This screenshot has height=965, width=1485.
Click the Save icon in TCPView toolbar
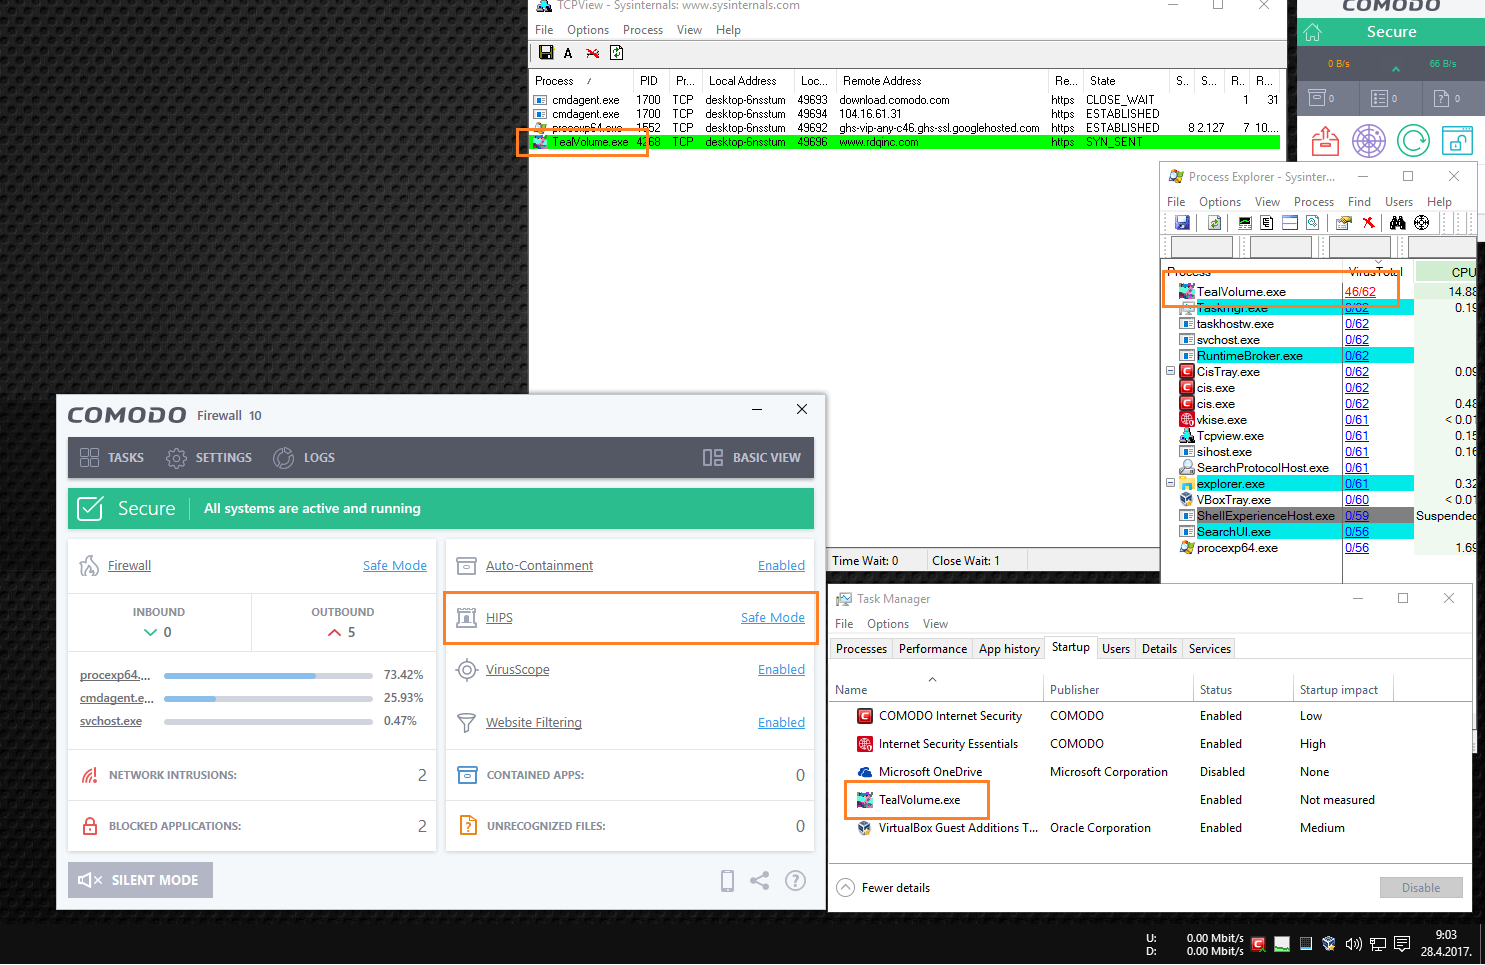(546, 53)
